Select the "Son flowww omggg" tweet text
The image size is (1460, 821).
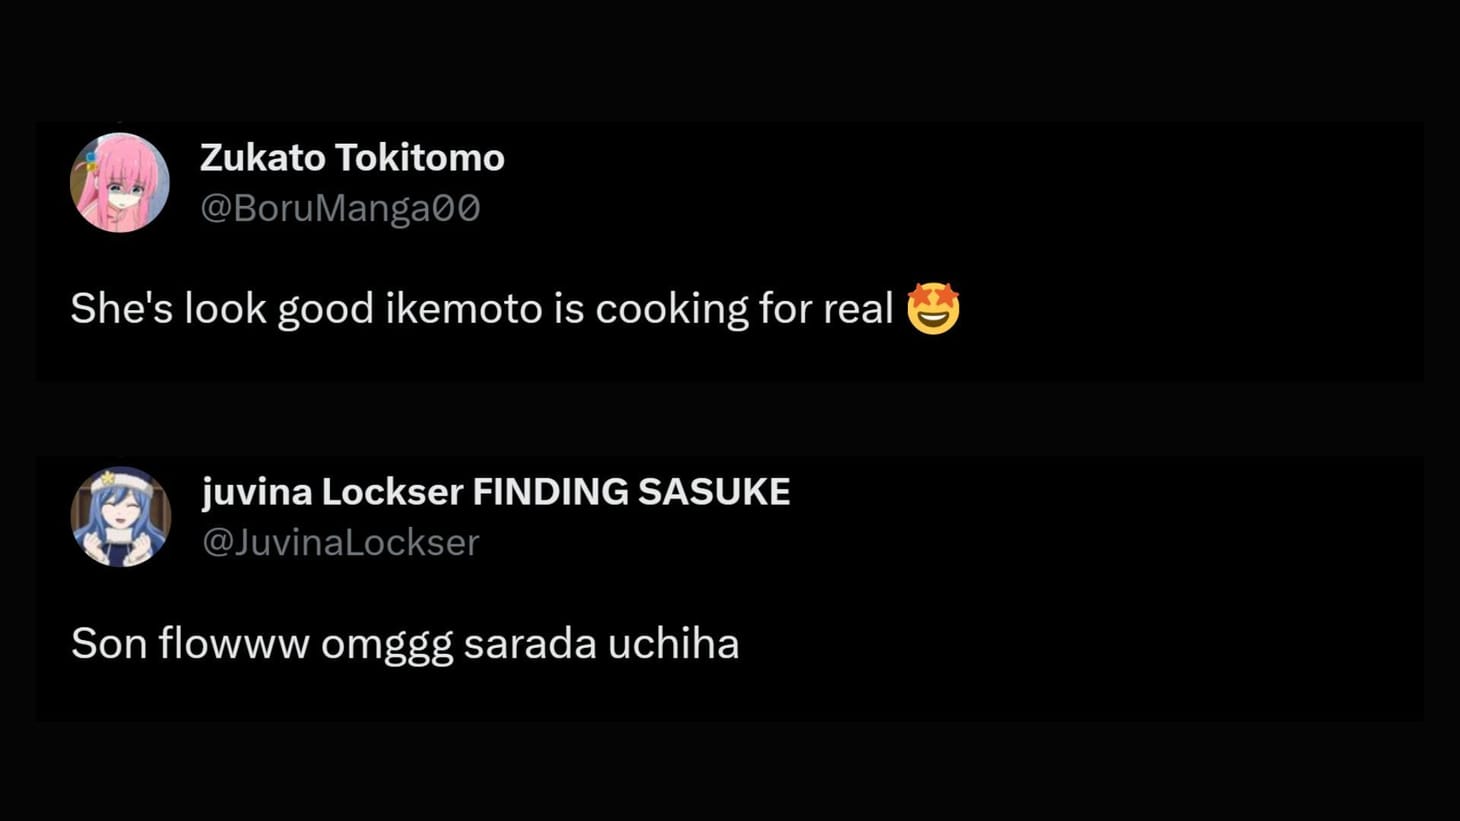point(405,643)
